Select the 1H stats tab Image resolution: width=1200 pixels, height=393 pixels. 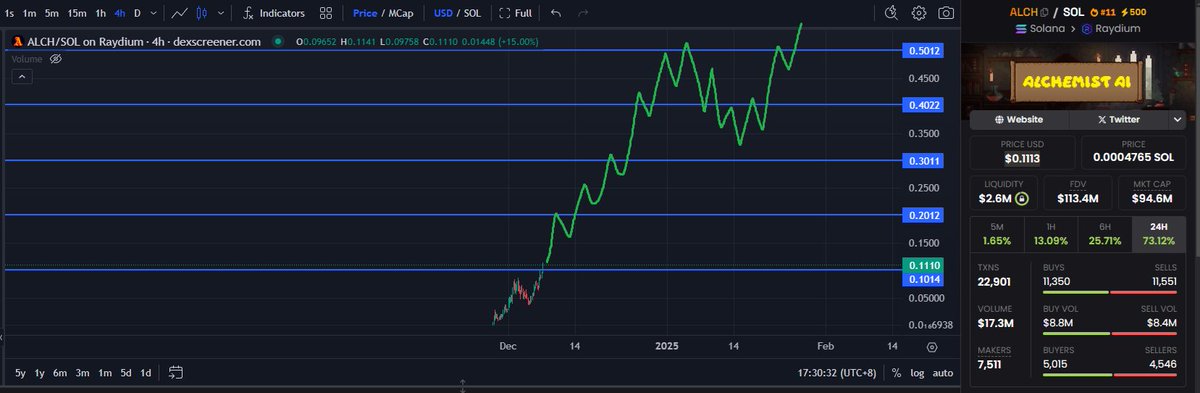coord(1052,234)
